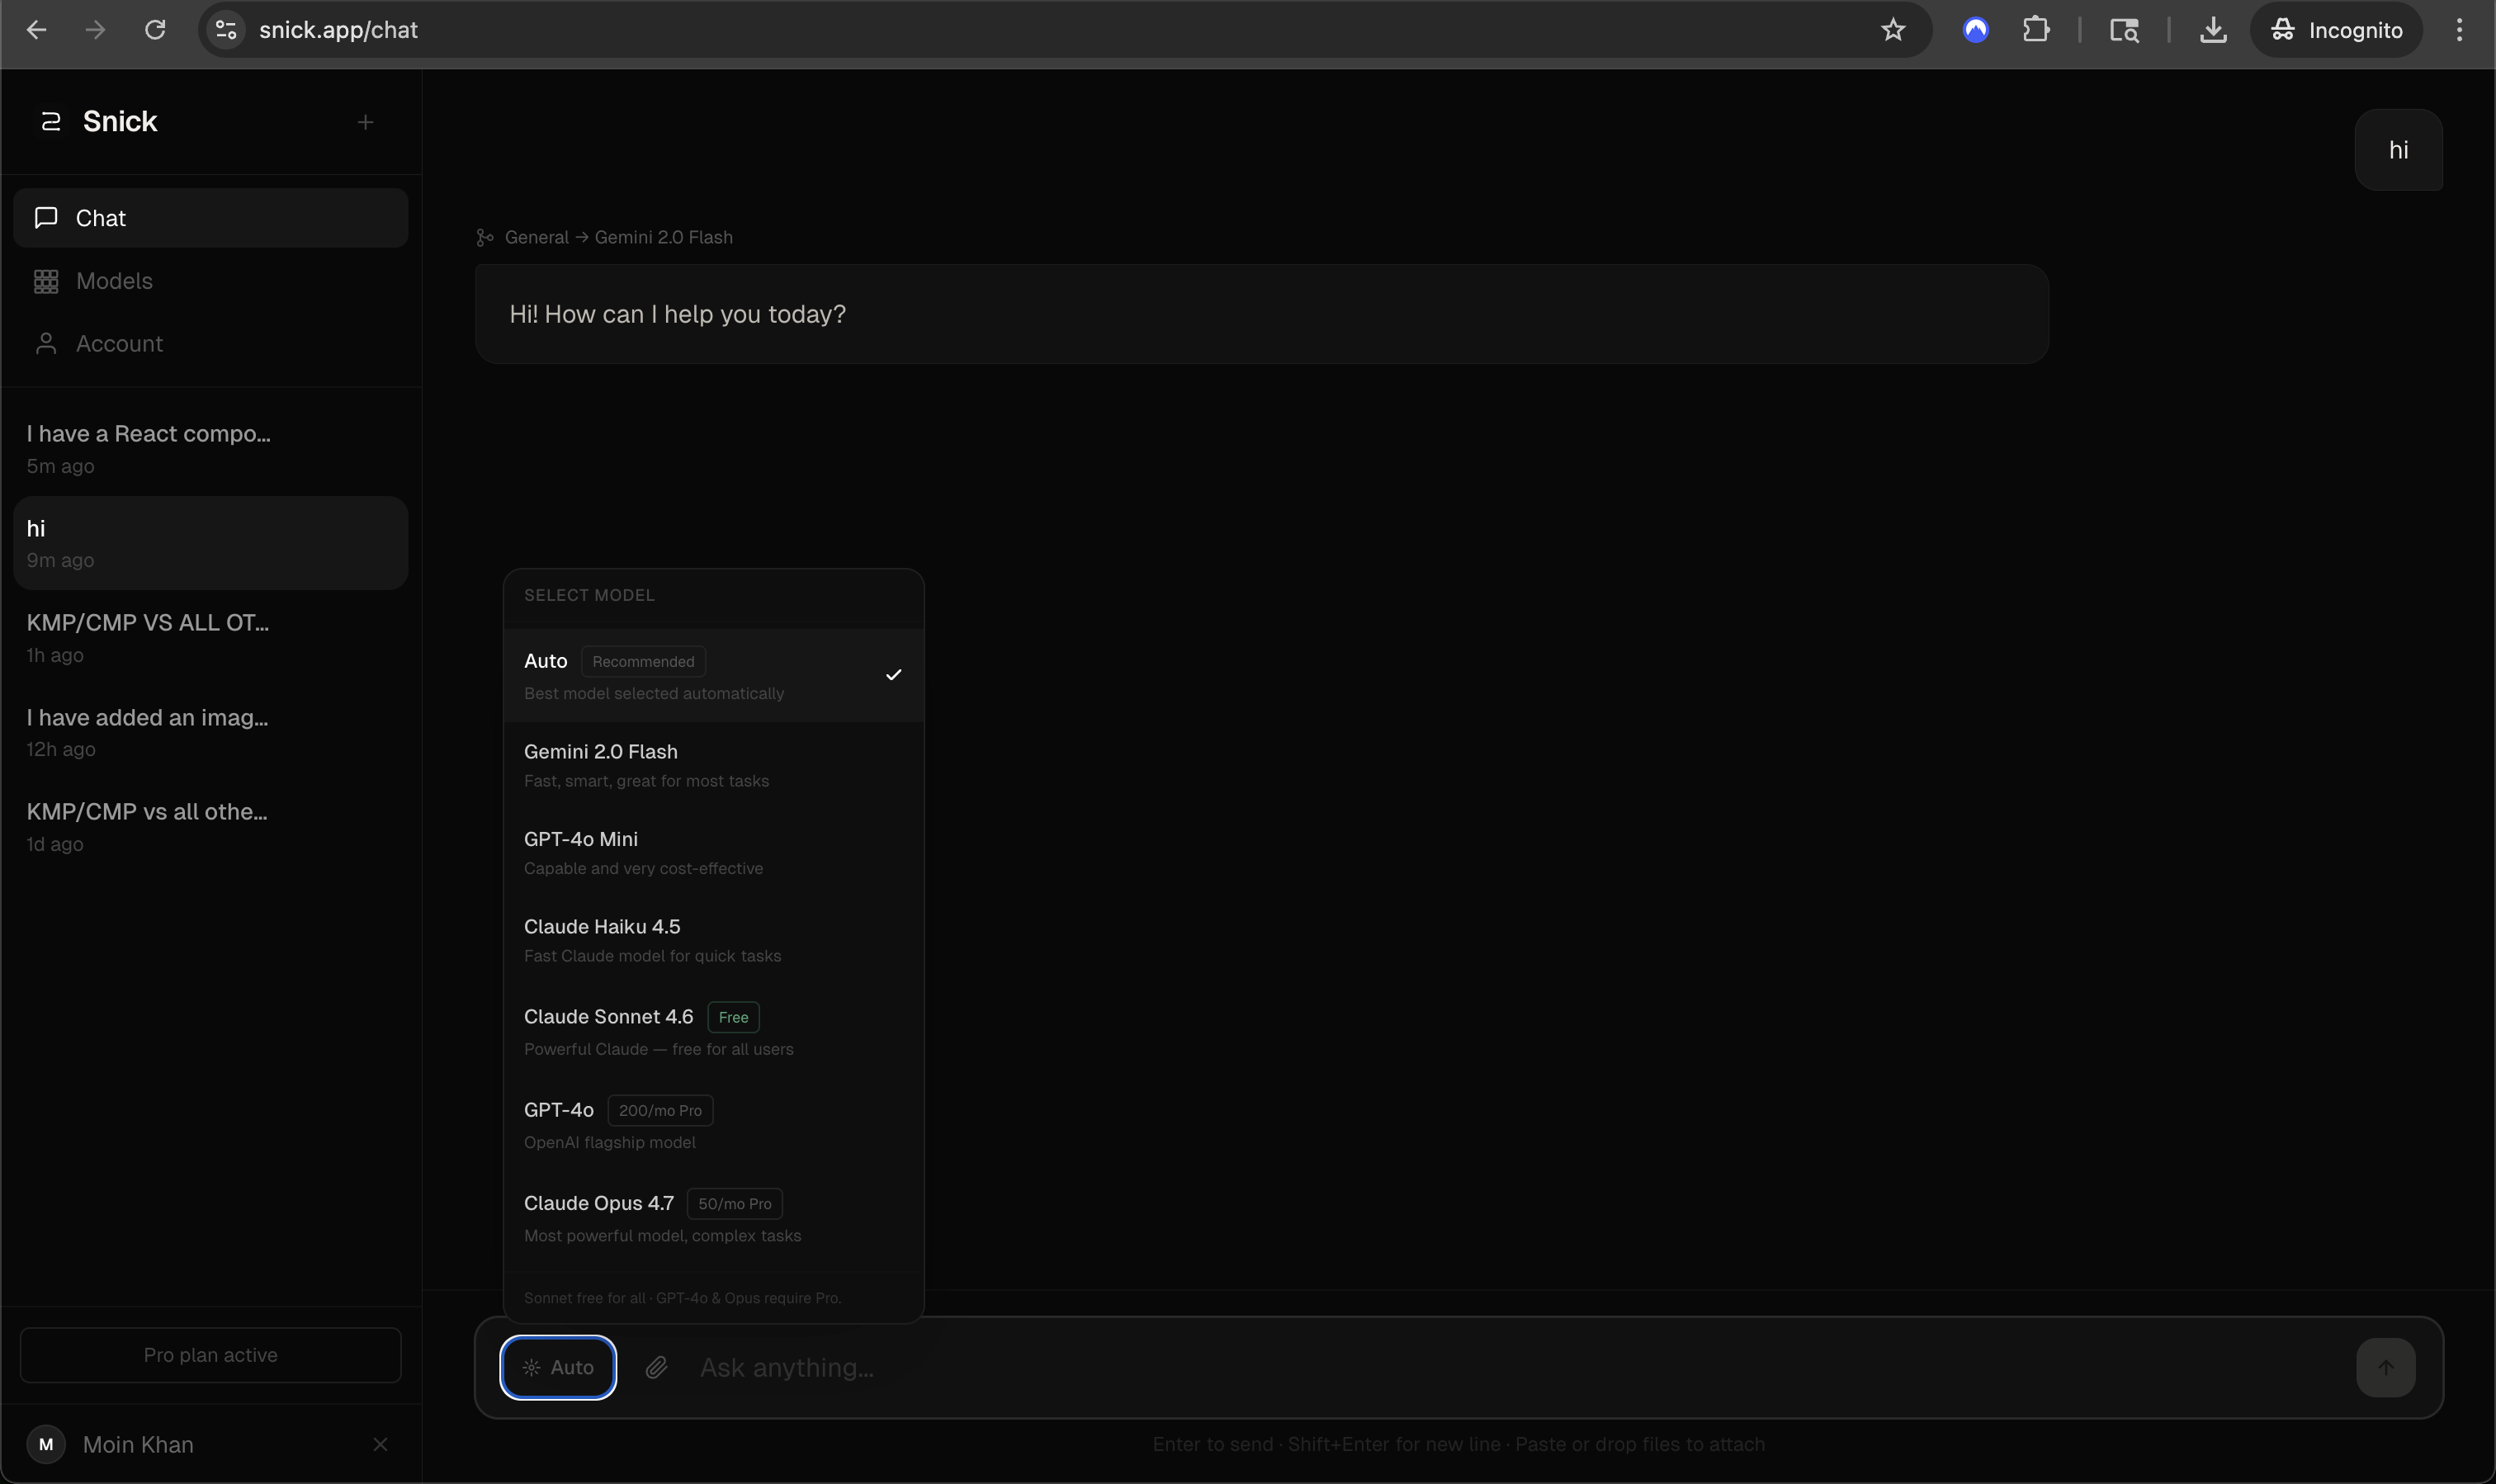Viewport: 2496px width, 1484px height.
Task: Open the blue circular extension icon
Action: click(1975, 30)
